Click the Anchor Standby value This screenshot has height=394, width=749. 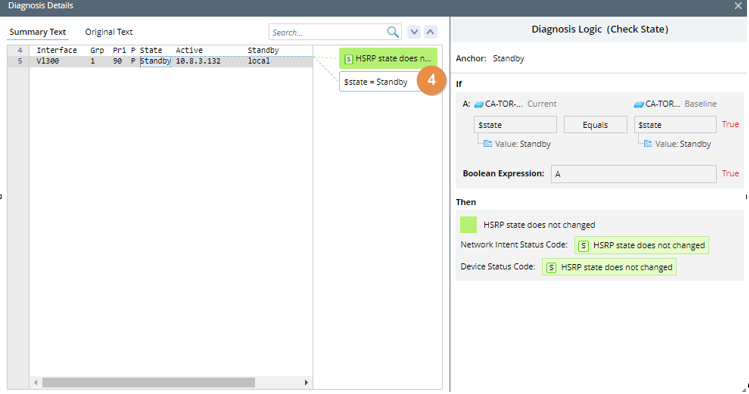pyautogui.click(x=508, y=58)
